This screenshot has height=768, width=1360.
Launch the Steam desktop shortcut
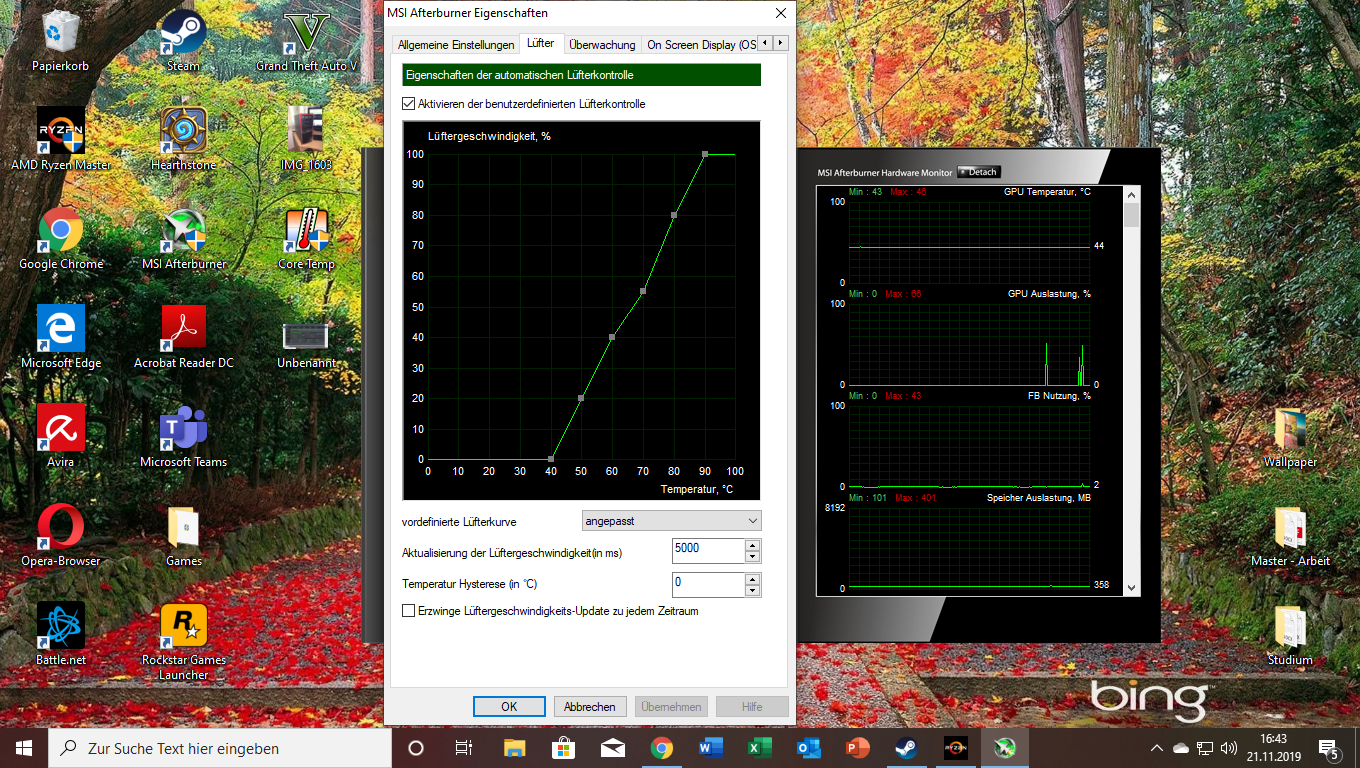[x=183, y=40]
